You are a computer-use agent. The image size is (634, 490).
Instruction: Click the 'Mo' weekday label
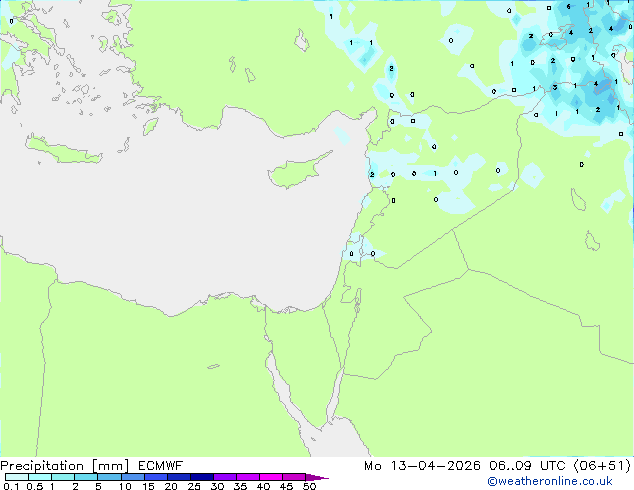pos(373,466)
